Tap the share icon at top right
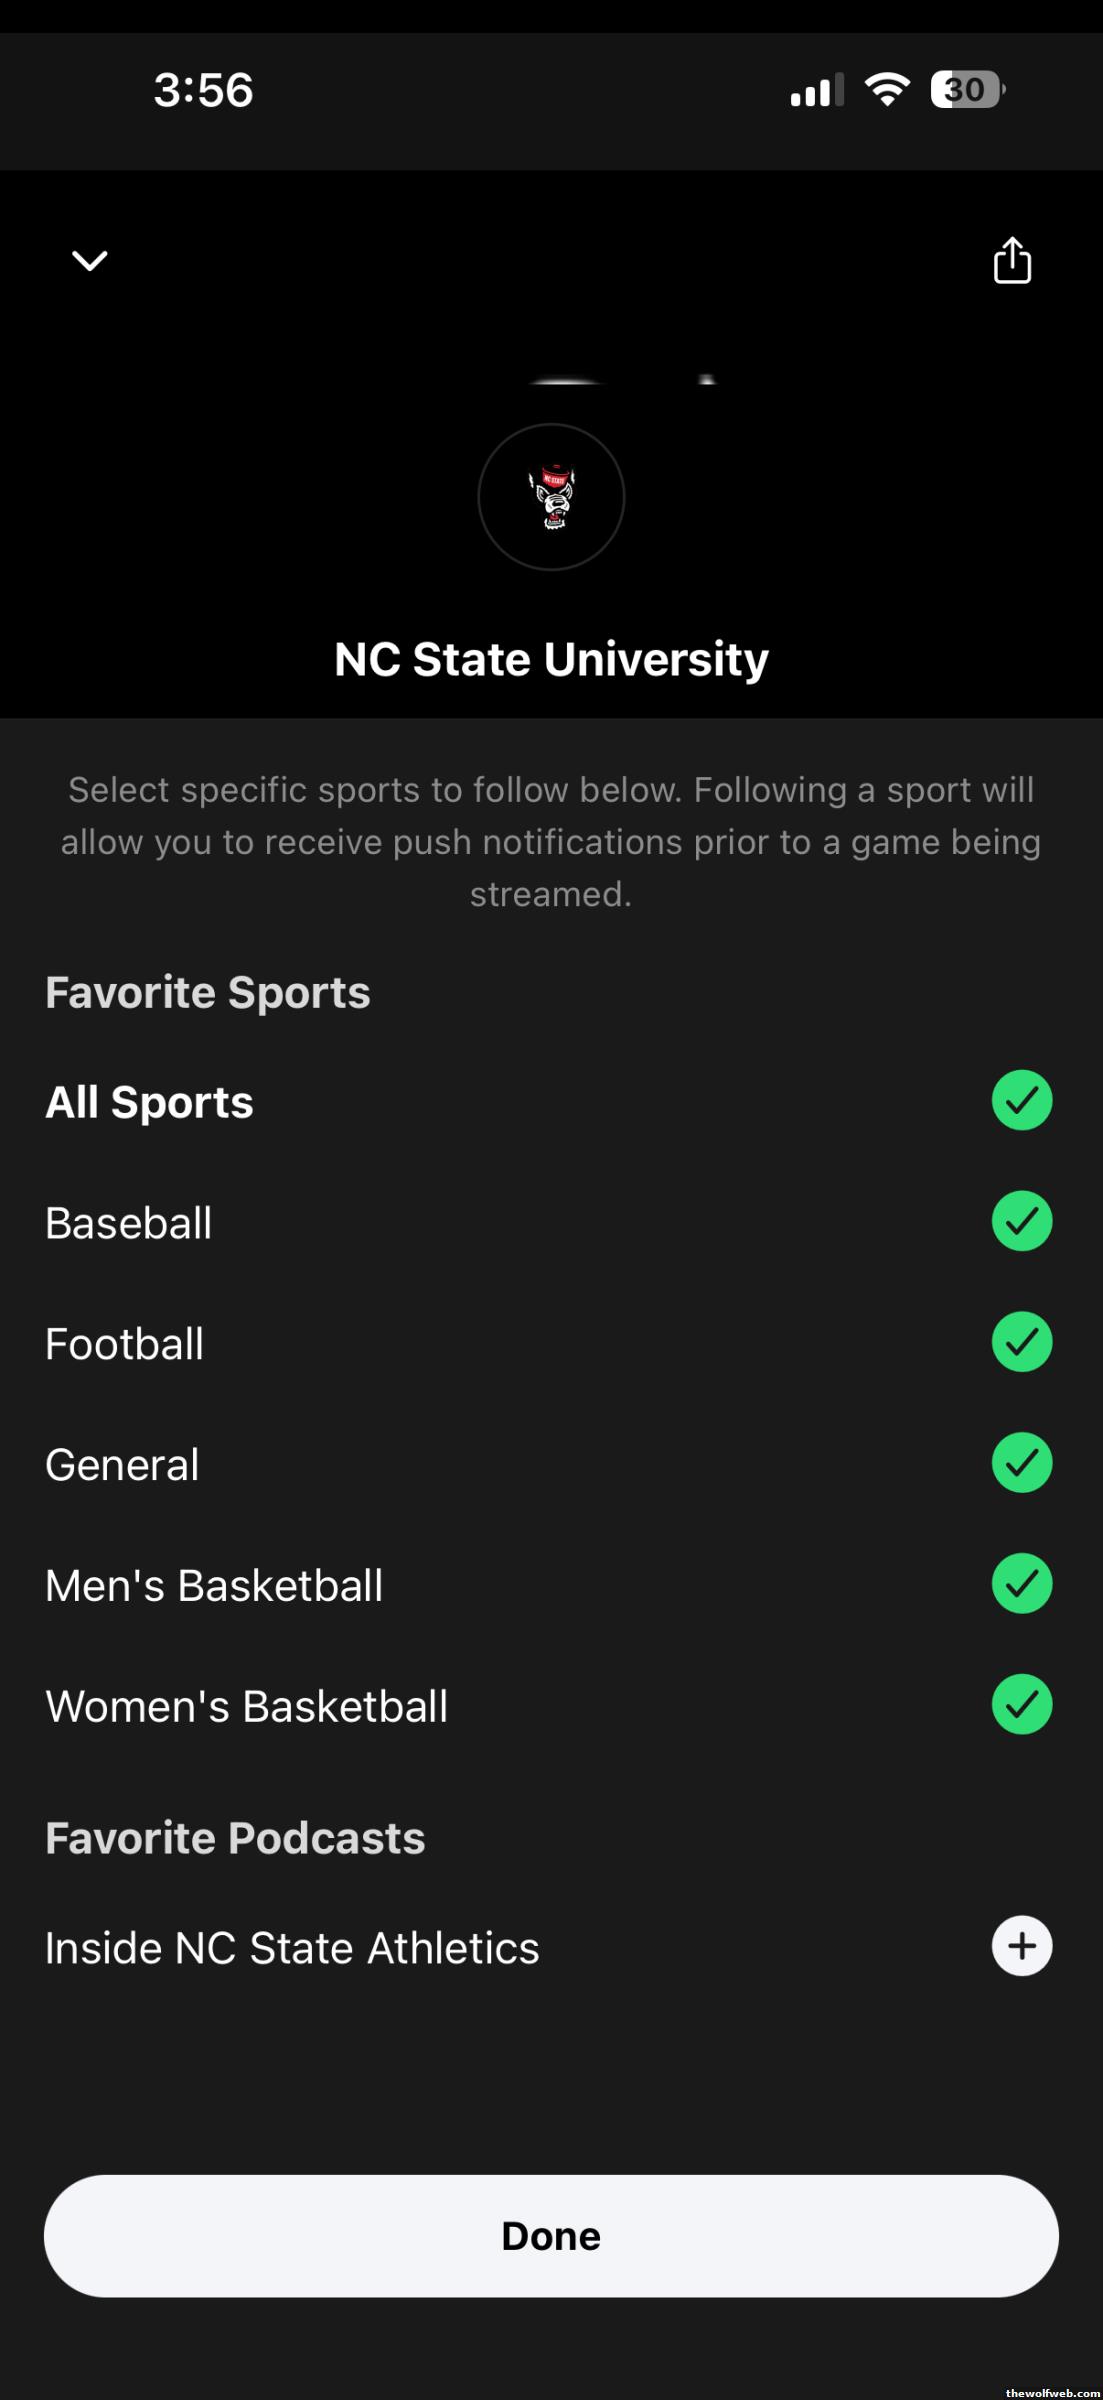This screenshot has height=2400, width=1103. (x=1012, y=261)
